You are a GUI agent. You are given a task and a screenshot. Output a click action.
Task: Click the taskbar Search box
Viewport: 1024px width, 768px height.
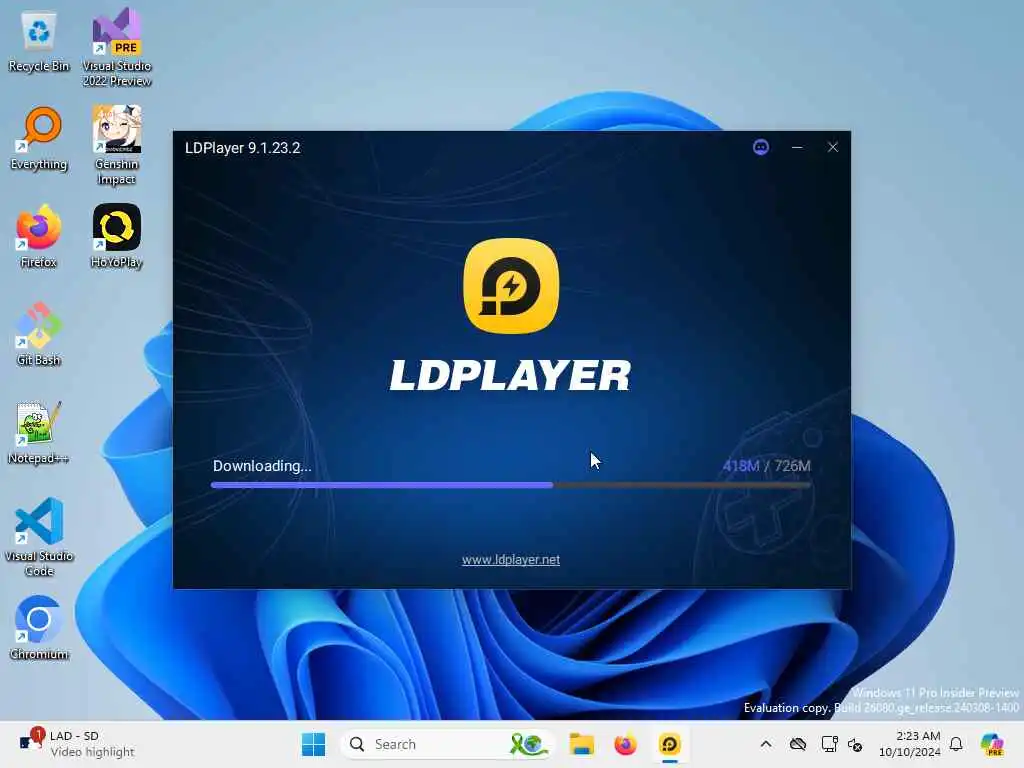click(447, 744)
